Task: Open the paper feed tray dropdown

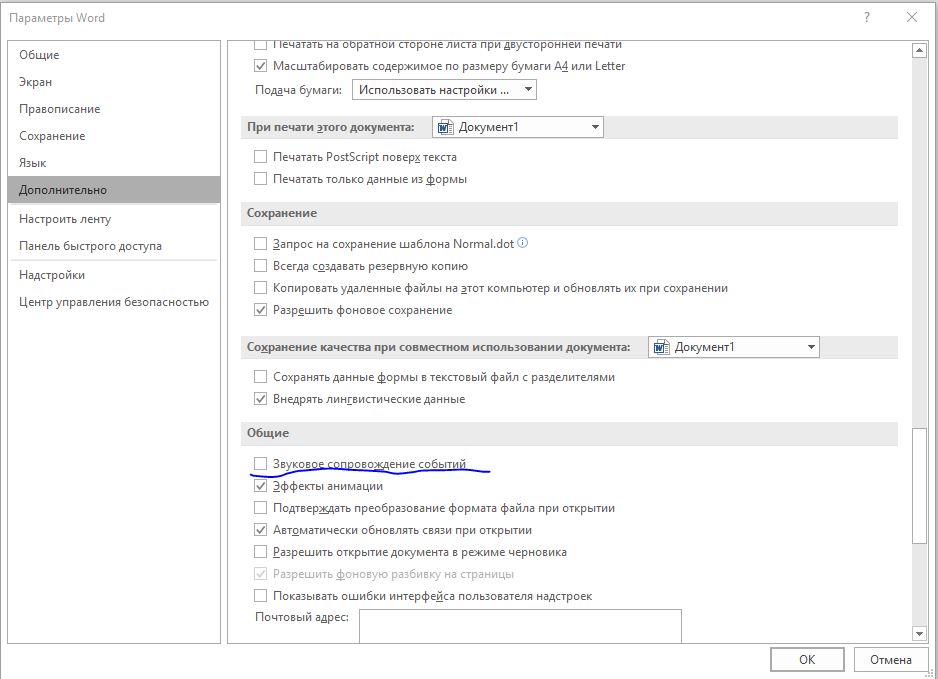Action: coord(444,90)
